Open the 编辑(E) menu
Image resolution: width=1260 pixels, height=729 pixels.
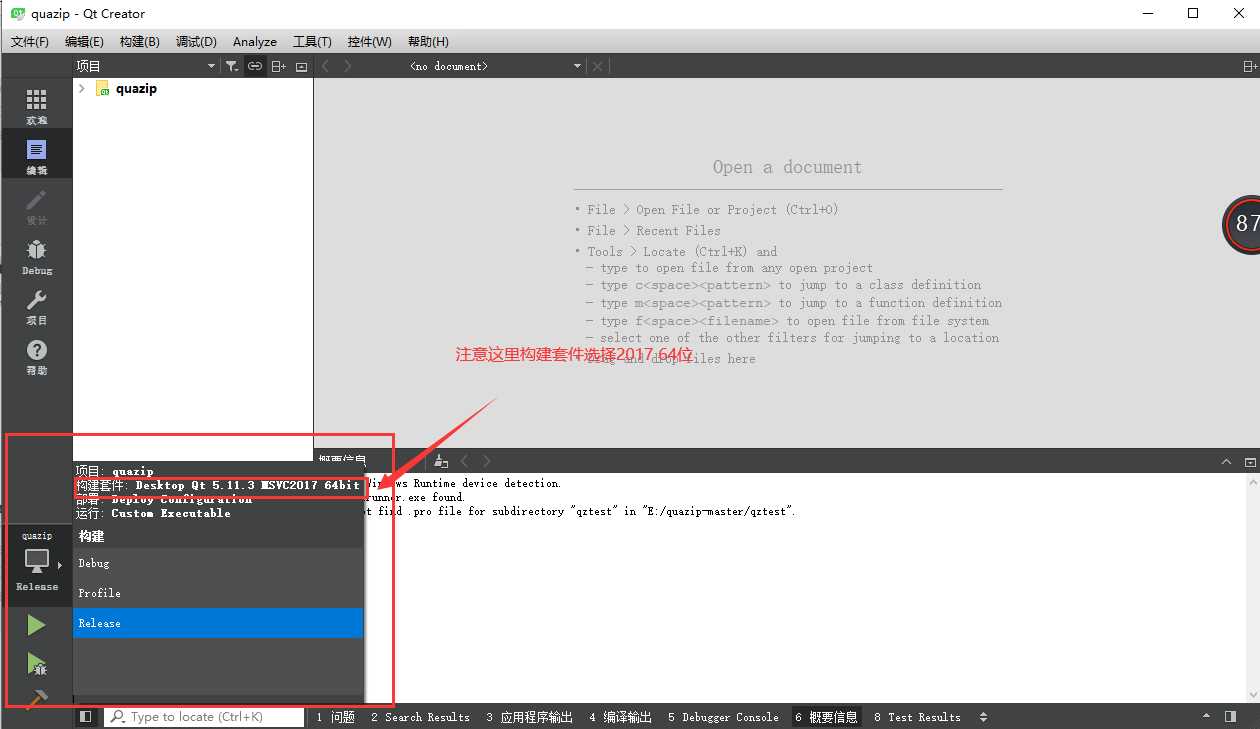(84, 41)
